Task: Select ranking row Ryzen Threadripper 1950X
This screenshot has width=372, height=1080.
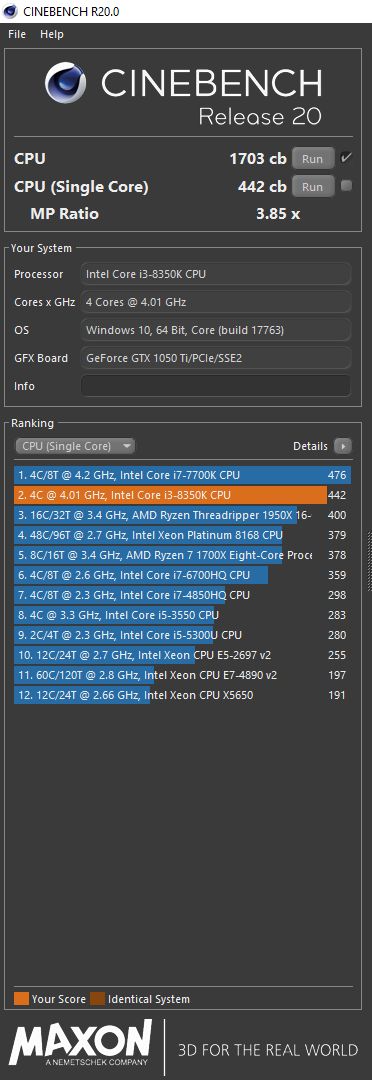Action: (x=183, y=515)
